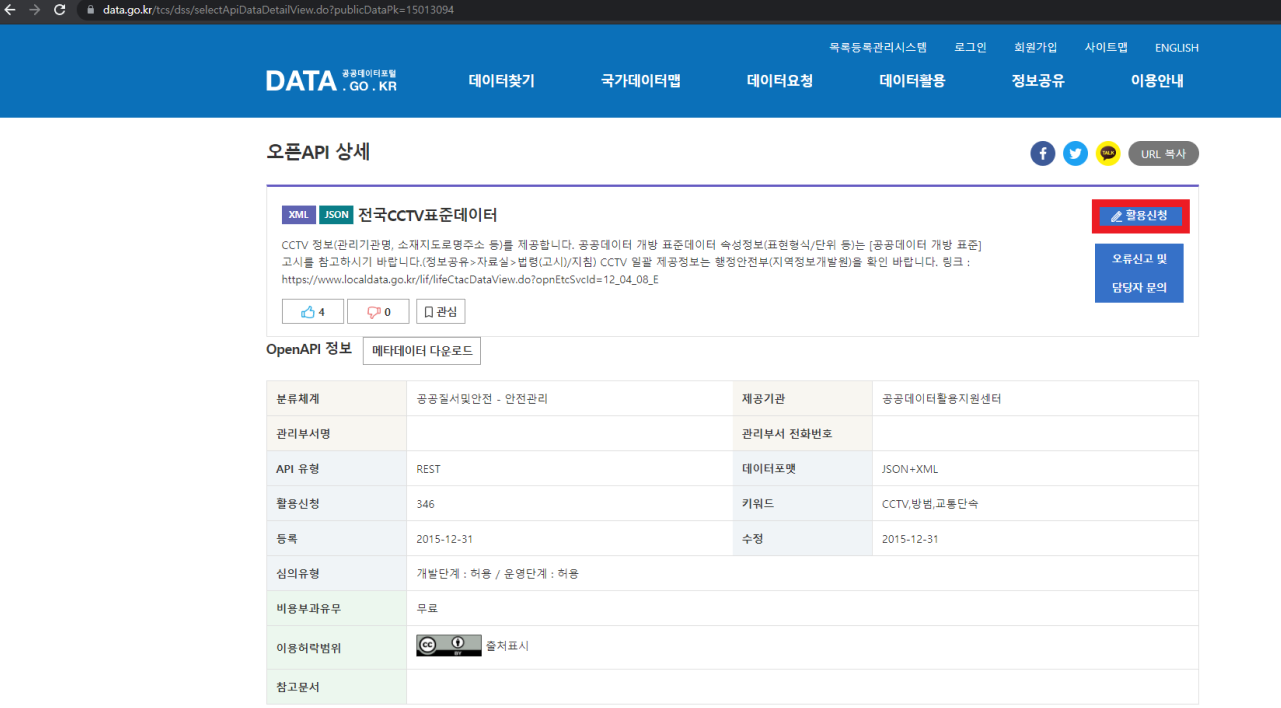The width and height of the screenshot is (1281, 708).
Task: Click the browser forward arrow
Action: pos(36,9)
